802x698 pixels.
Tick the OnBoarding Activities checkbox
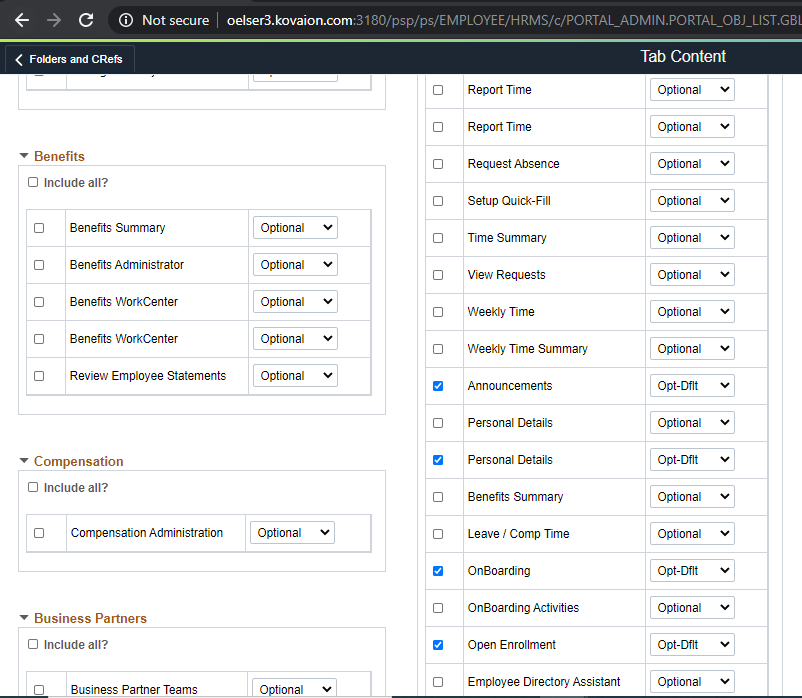point(438,608)
